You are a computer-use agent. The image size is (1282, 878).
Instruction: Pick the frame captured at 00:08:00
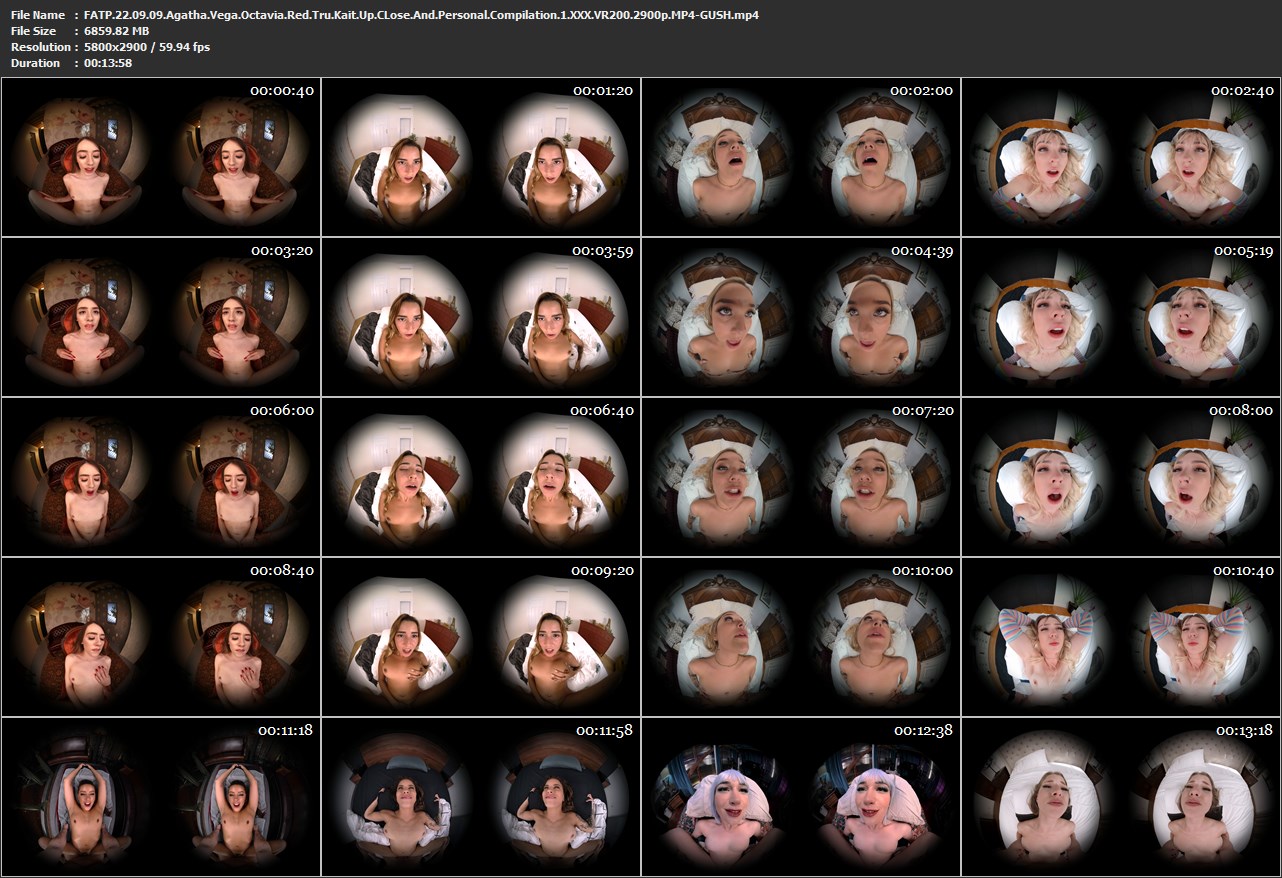pyautogui.click(x=1120, y=477)
